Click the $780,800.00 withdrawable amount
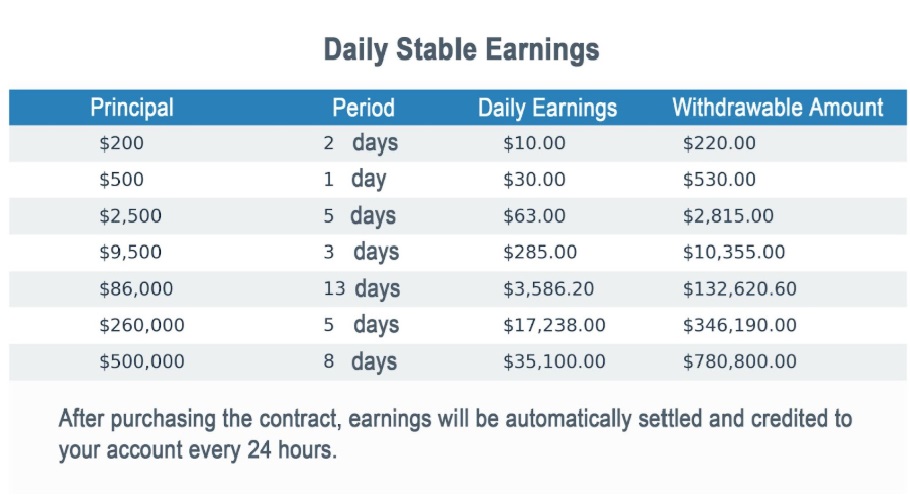Screen dimensions: 910x499 (739, 362)
